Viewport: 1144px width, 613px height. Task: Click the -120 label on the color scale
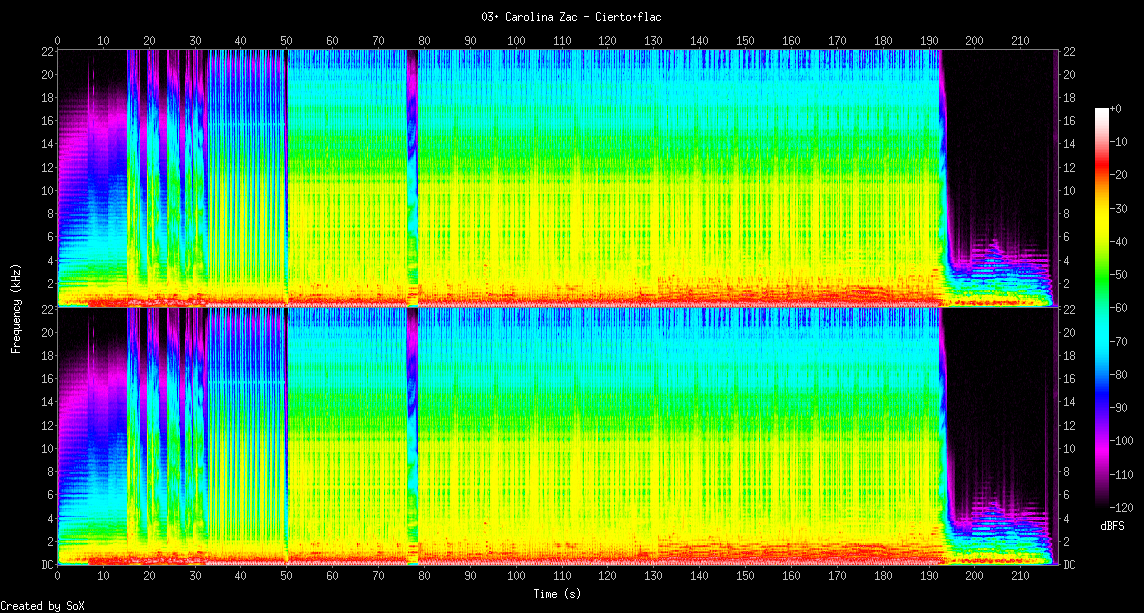click(1125, 507)
